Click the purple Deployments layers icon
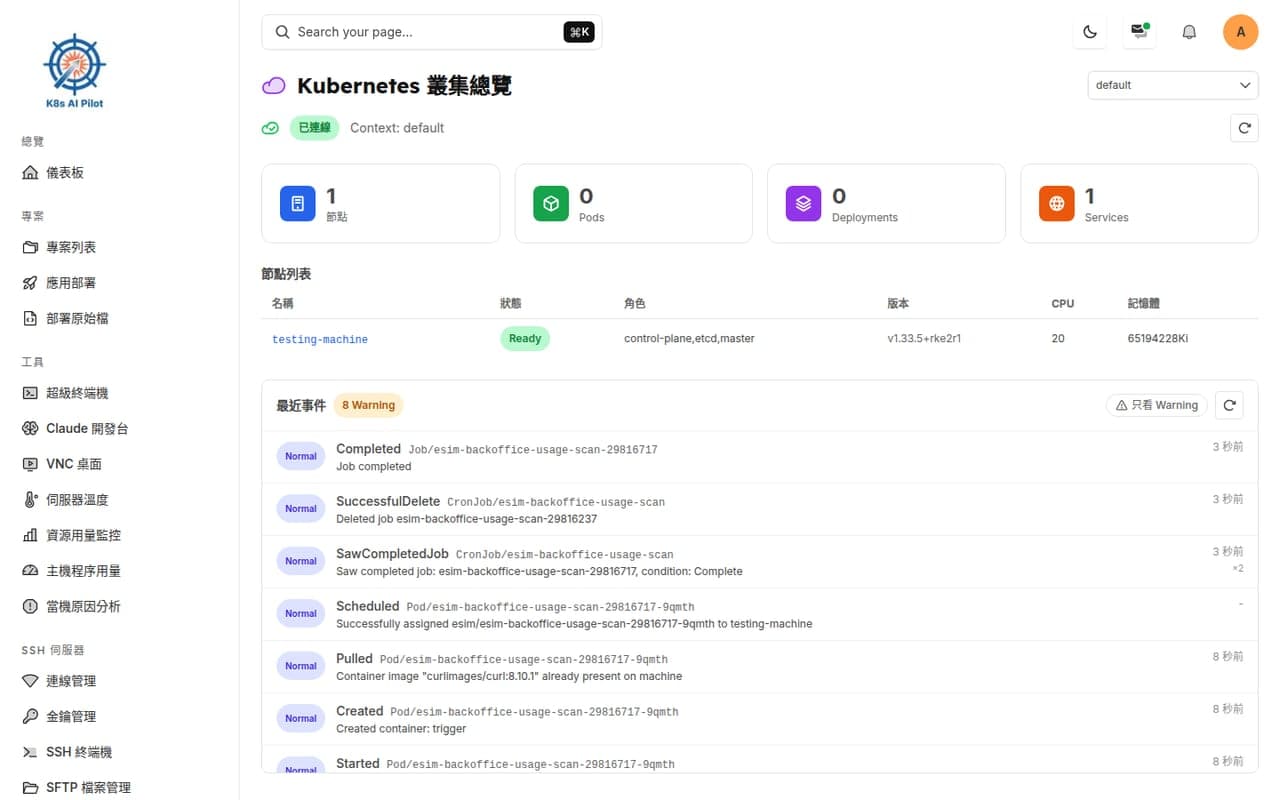 coord(803,204)
